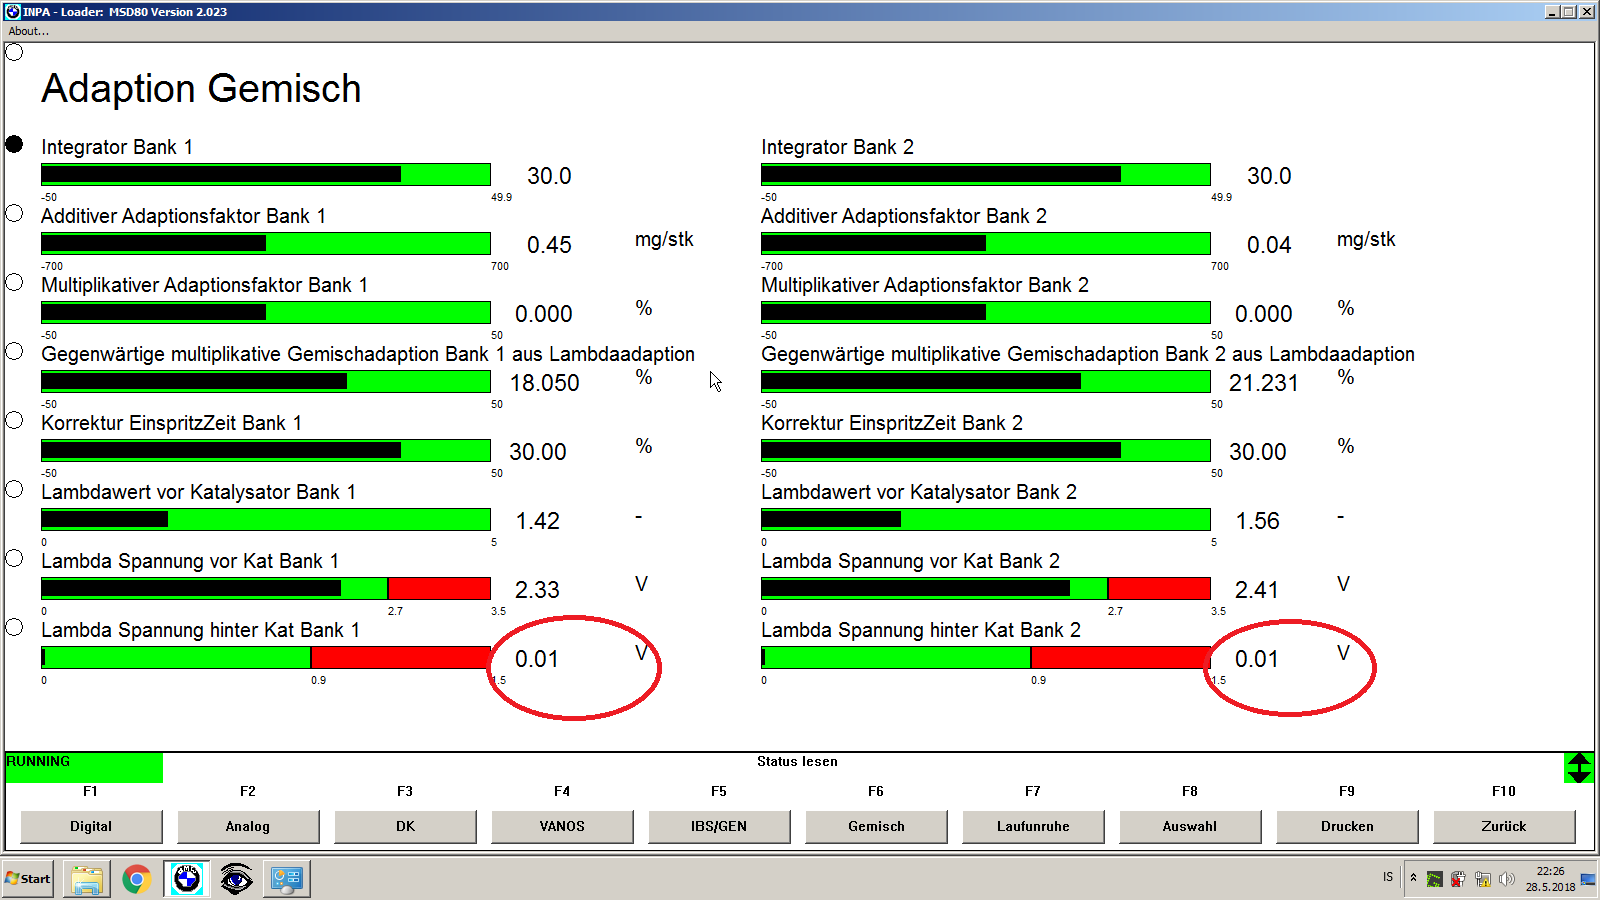
Task: Open the BMW INPA taskbar icon
Action: tap(187, 879)
